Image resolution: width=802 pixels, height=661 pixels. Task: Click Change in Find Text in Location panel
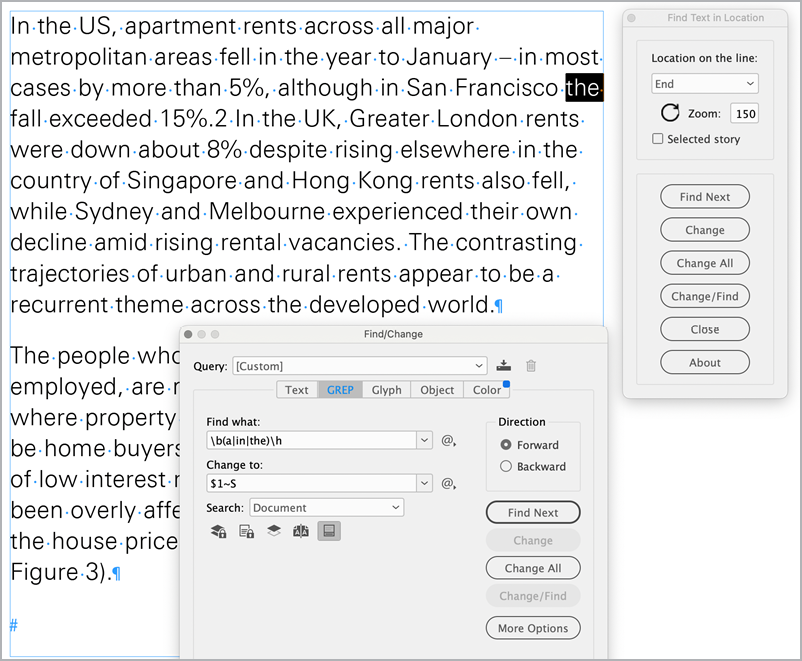[x=705, y=230]
